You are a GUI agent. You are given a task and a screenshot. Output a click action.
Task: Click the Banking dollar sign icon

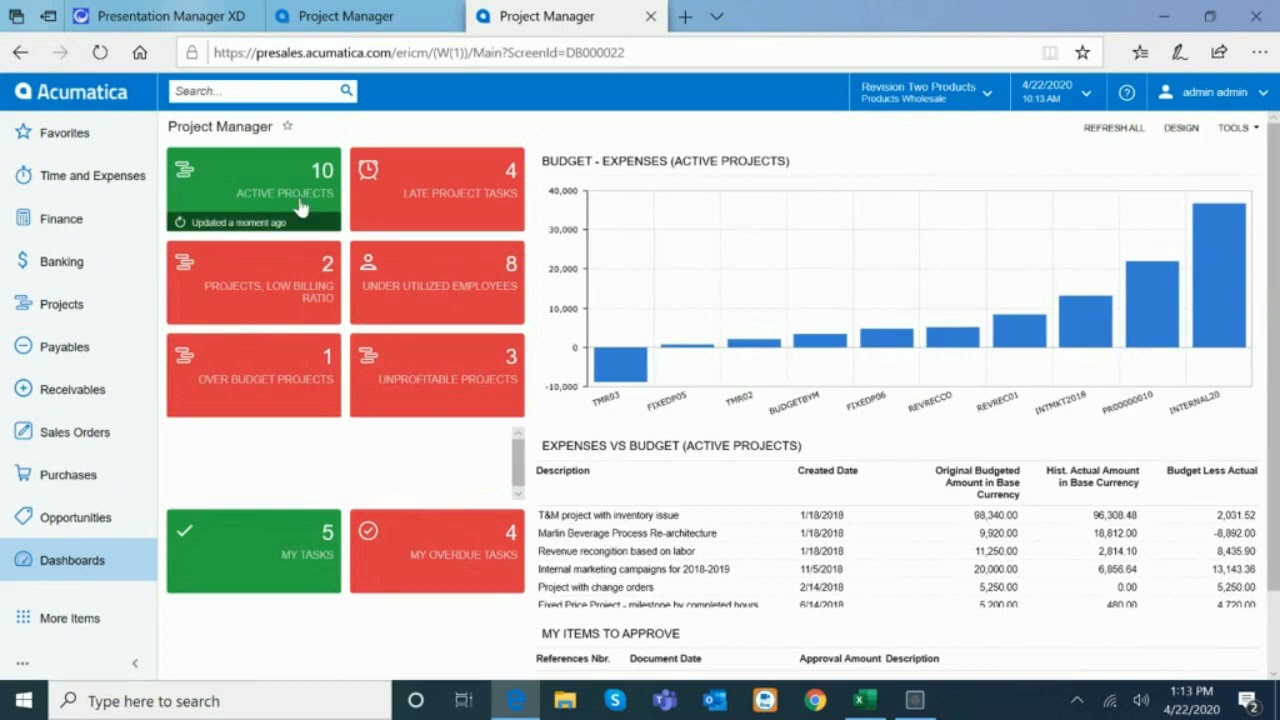click(x=23, y=261)
